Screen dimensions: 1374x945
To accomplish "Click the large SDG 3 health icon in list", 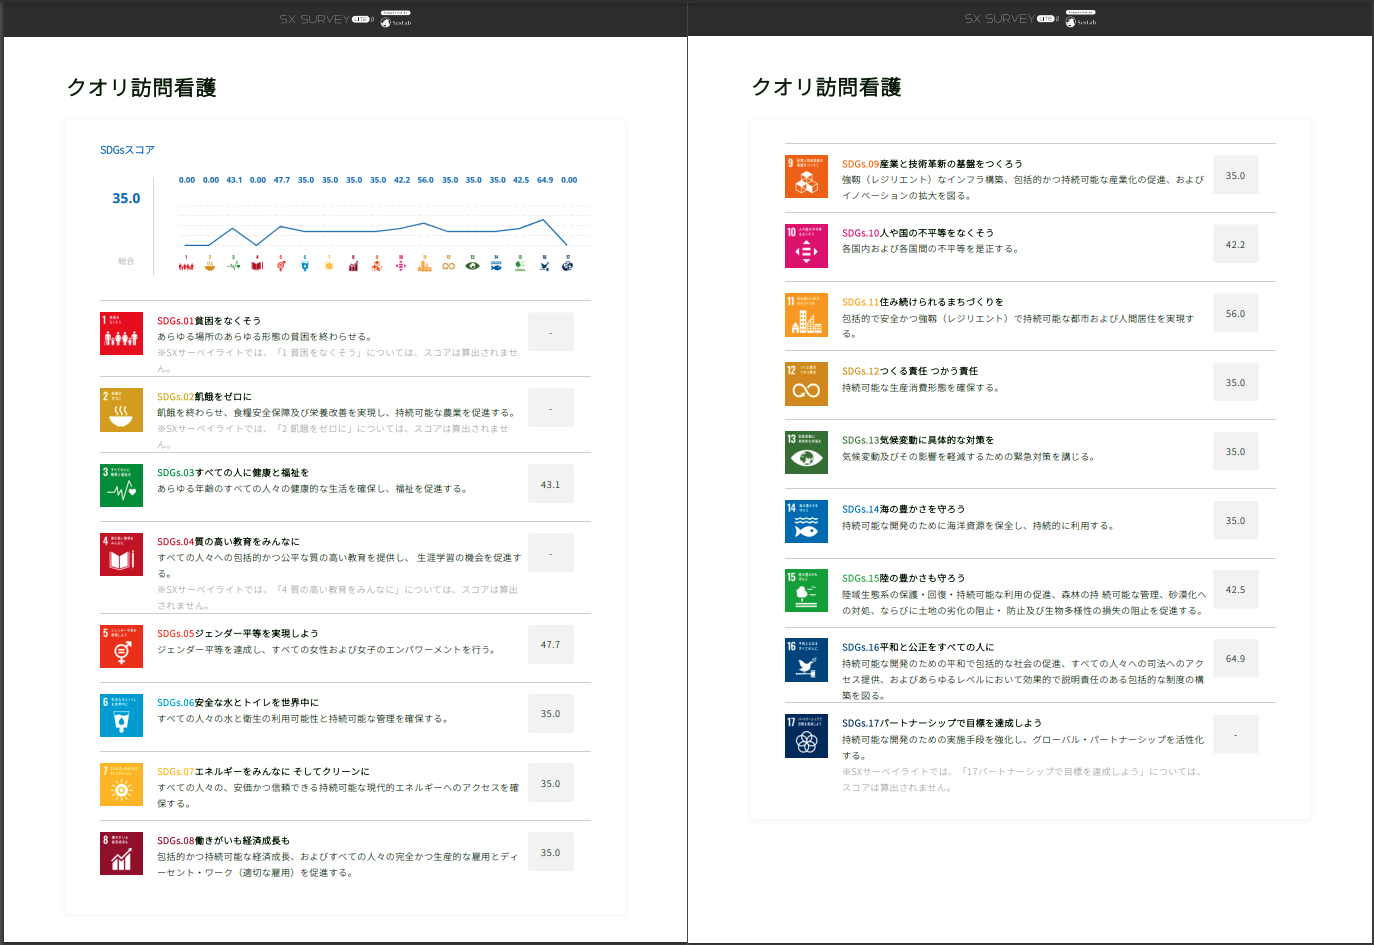I will coord(121,486).
